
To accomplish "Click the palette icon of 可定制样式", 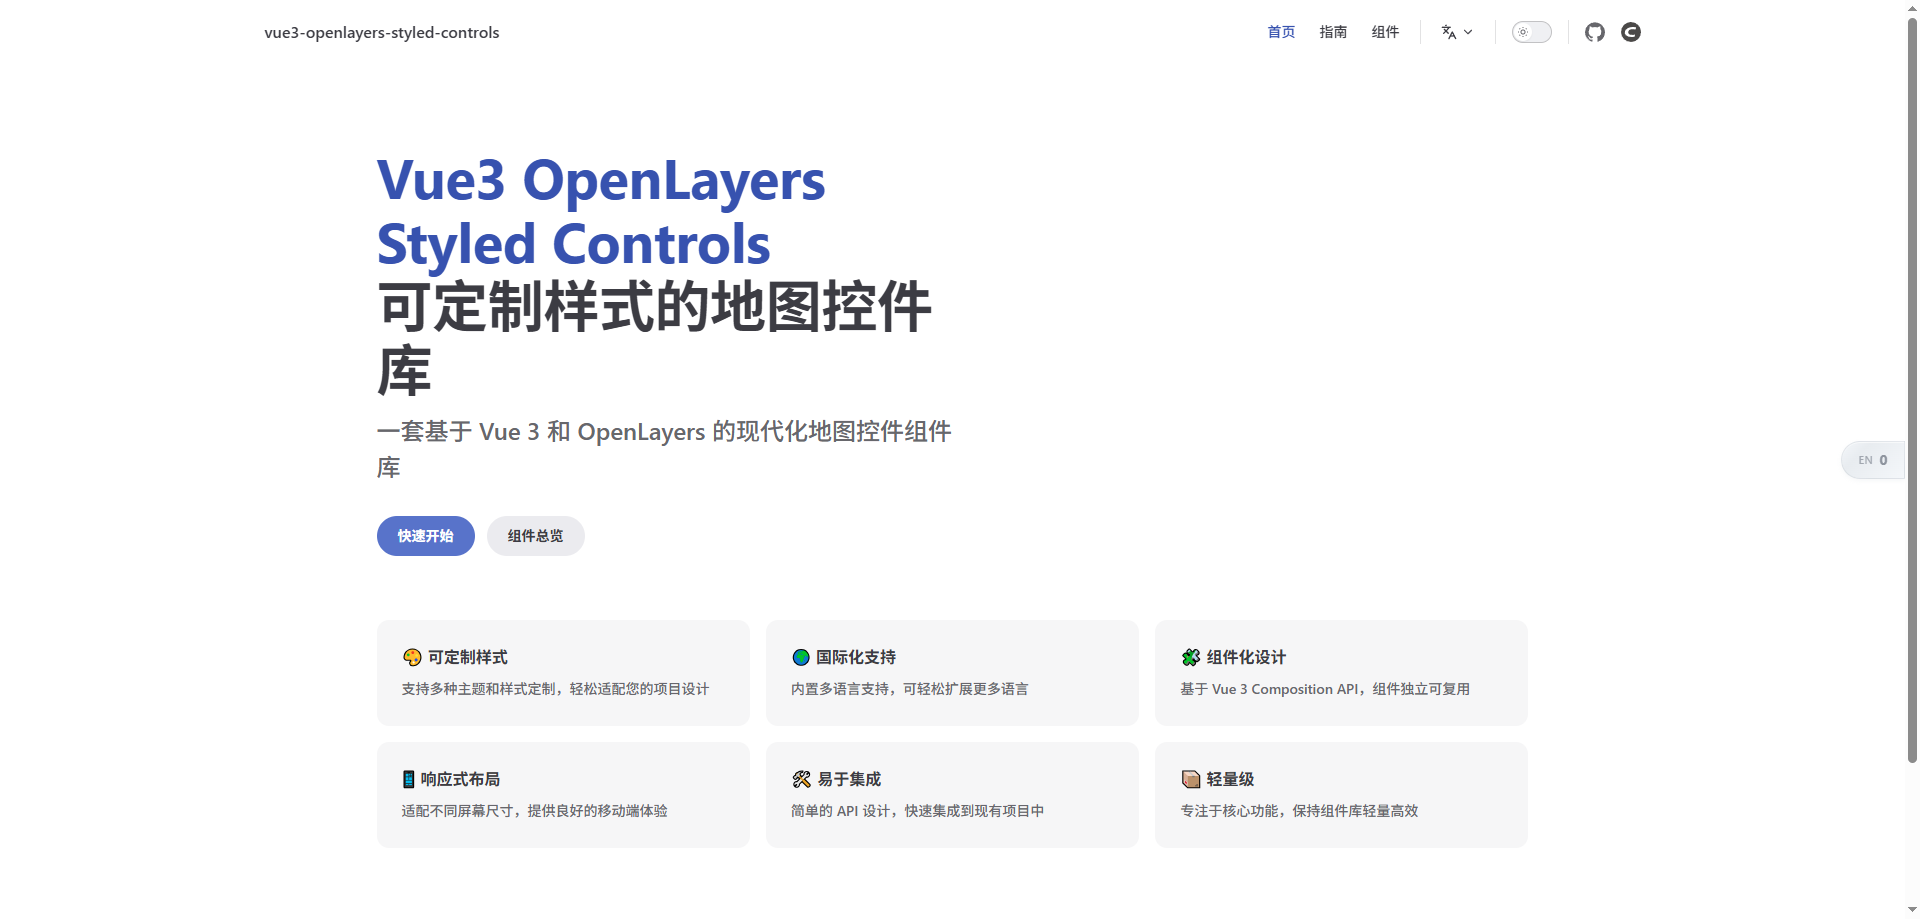I will coord(412,657).
